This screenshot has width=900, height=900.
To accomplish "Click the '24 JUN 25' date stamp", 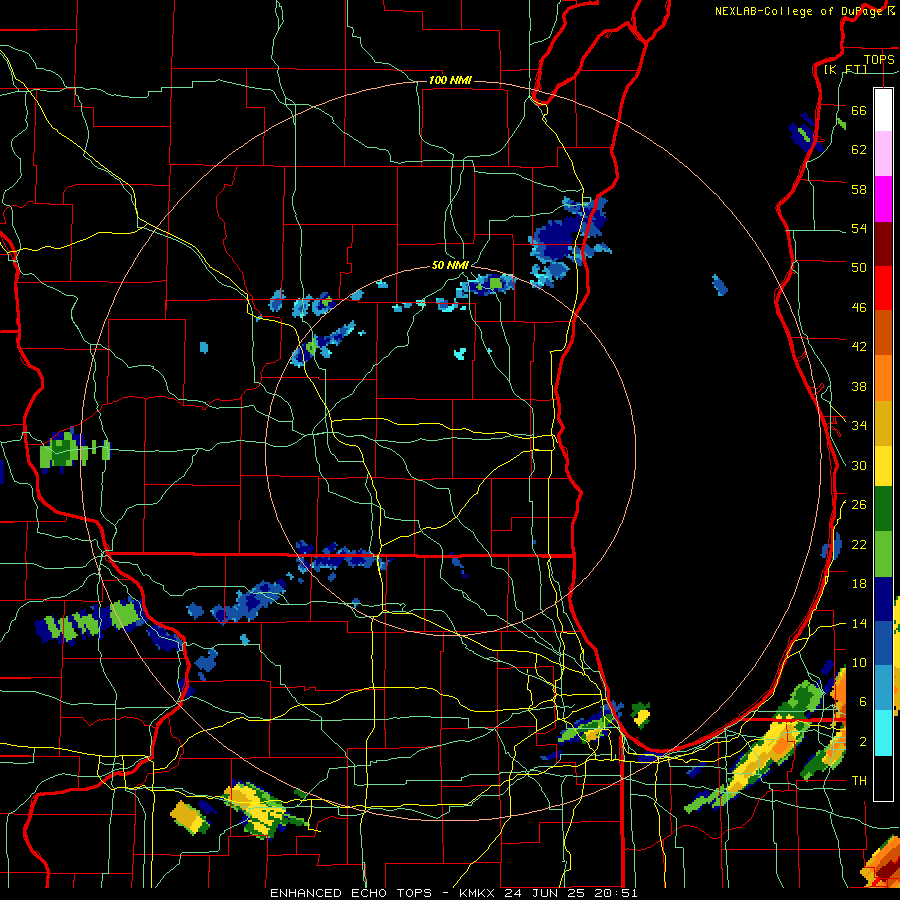I will pyautogui.click(x=545, y=893).
